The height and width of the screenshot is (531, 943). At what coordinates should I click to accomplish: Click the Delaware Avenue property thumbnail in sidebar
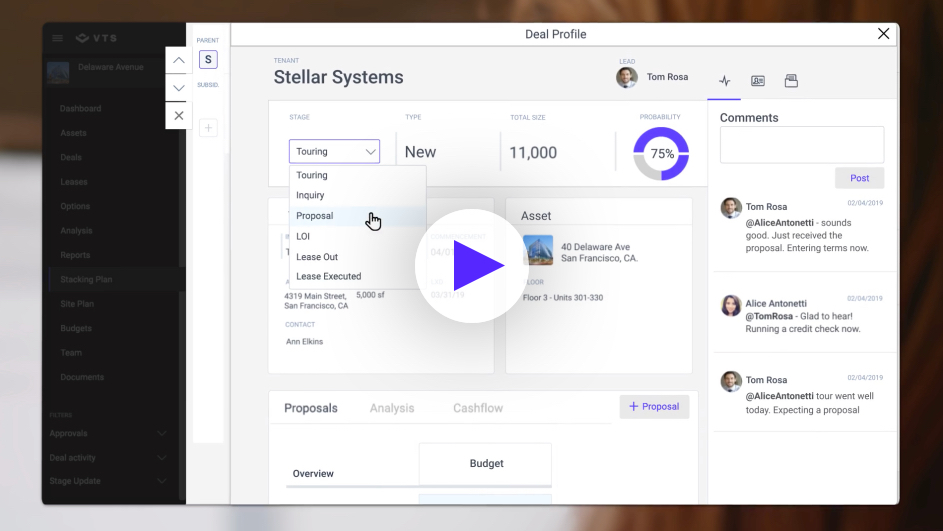point(58,72)
